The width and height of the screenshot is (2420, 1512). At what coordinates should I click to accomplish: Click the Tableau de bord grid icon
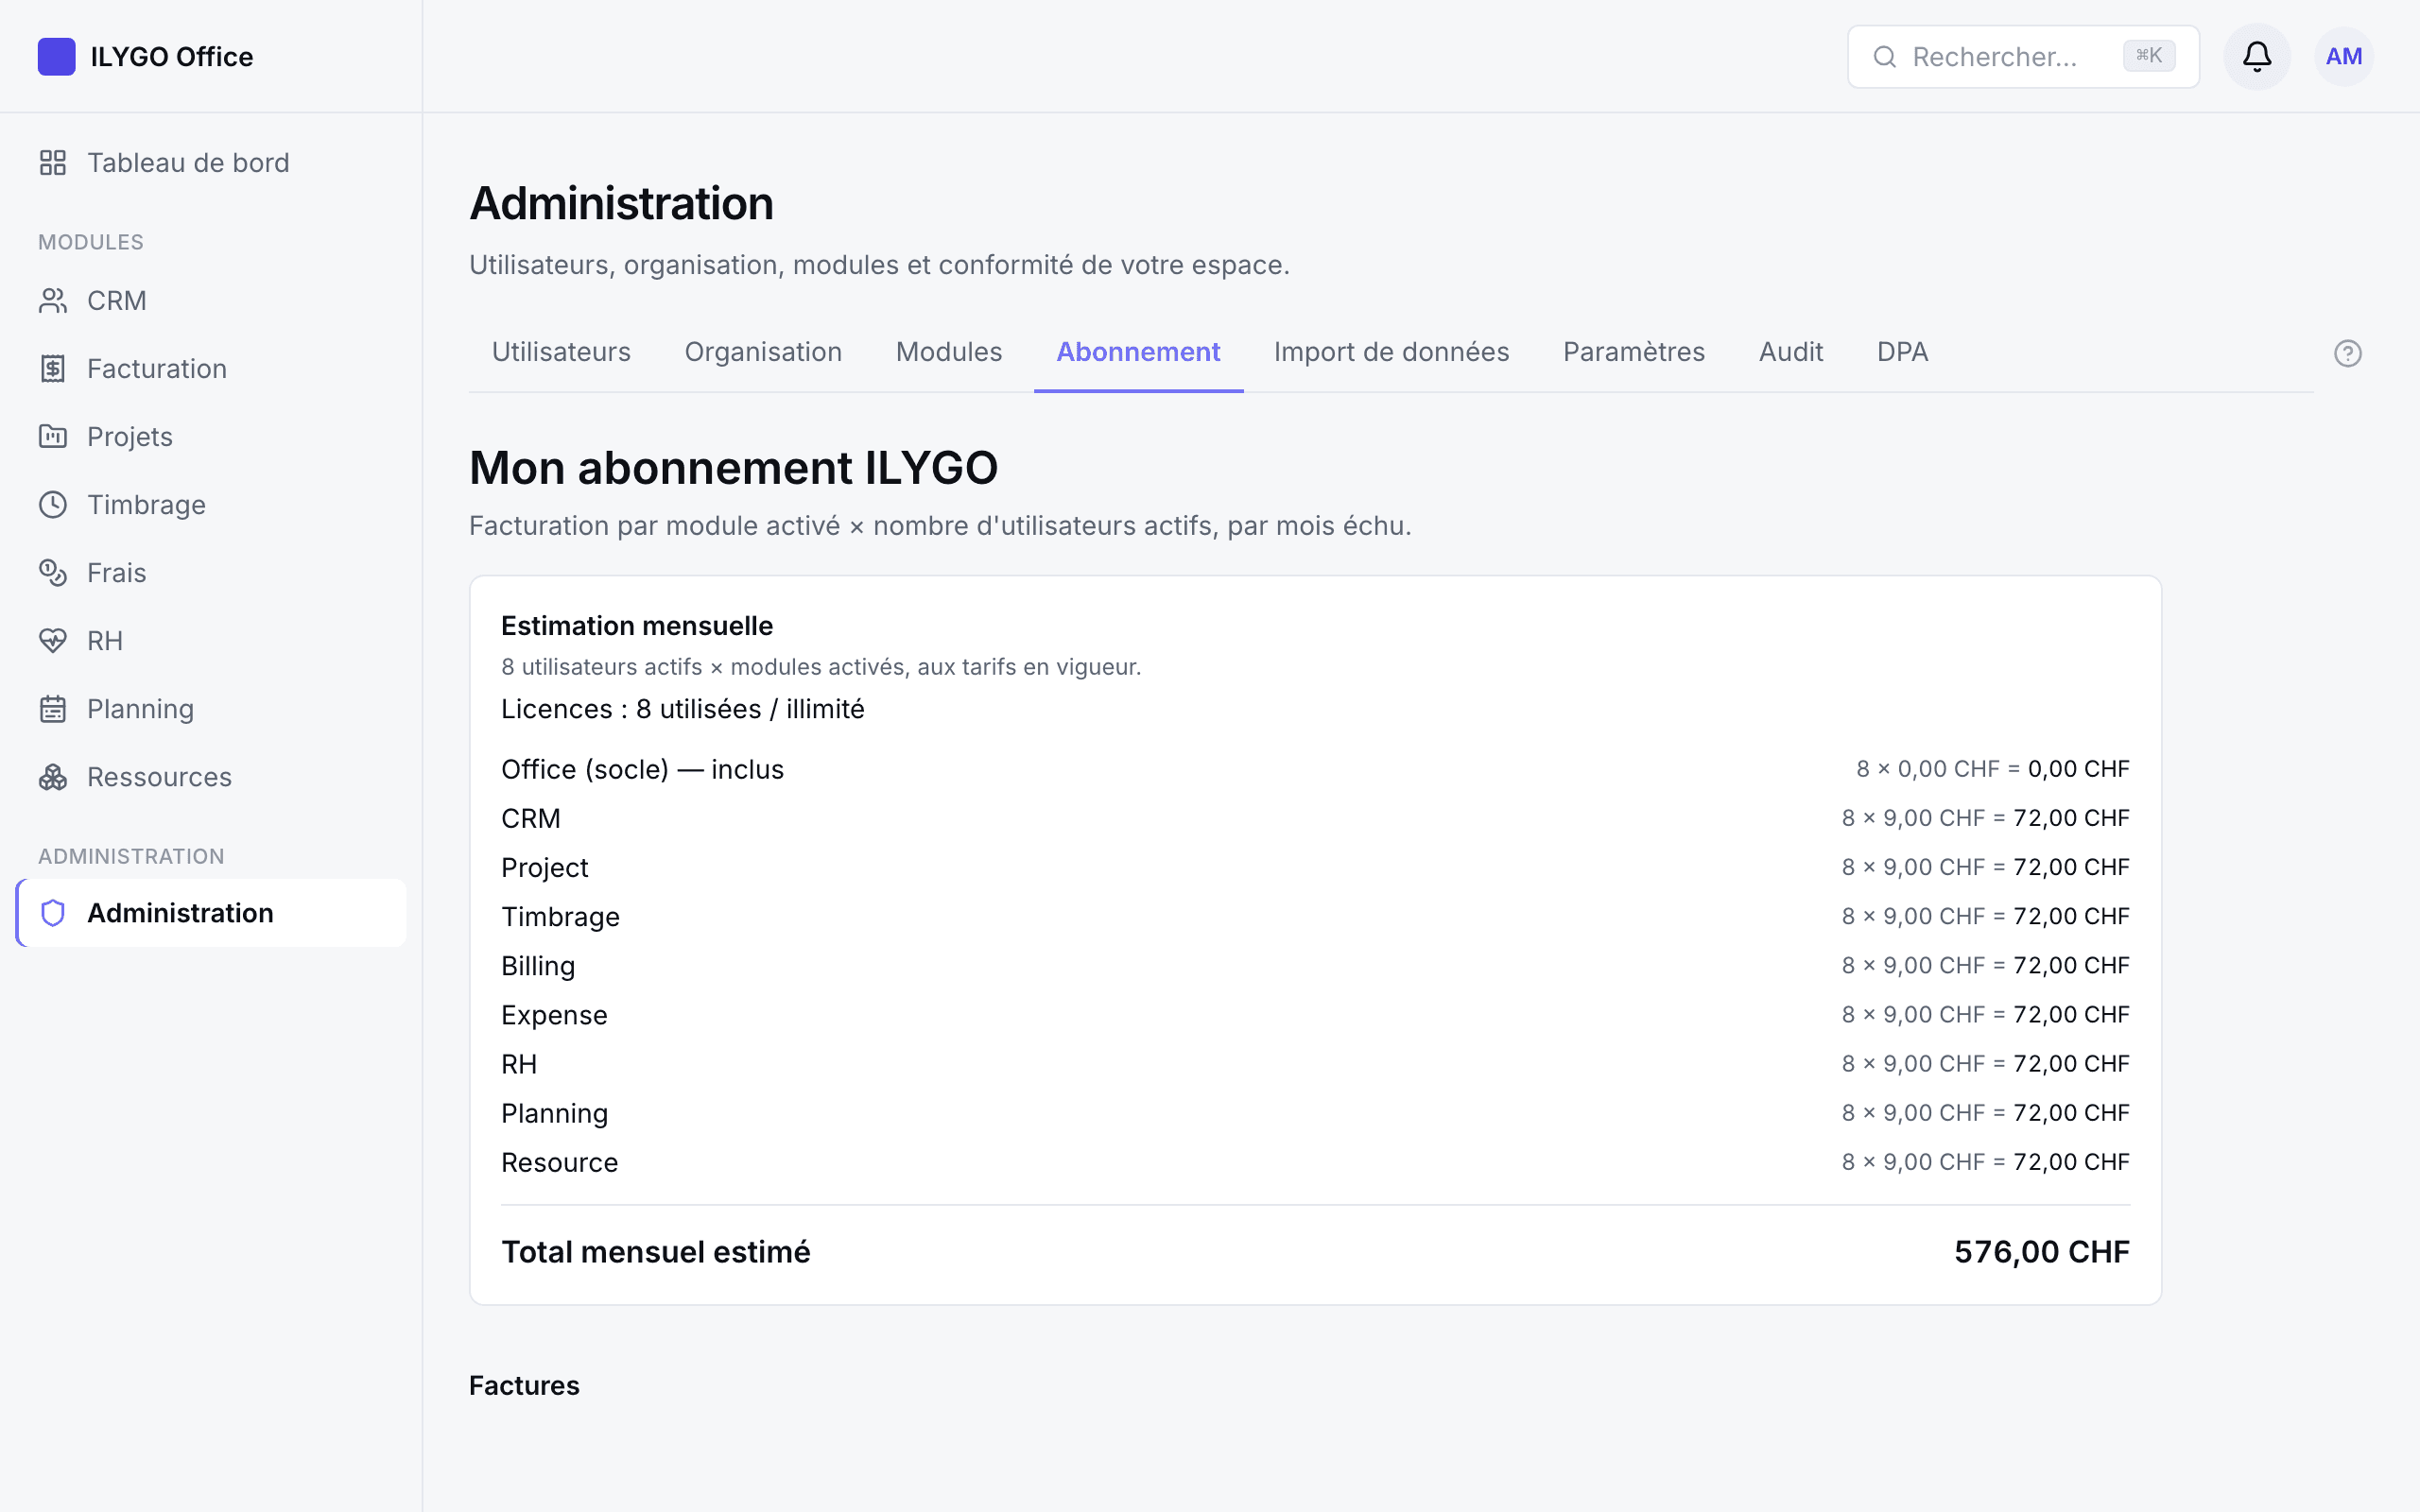(x=53, y=162)
